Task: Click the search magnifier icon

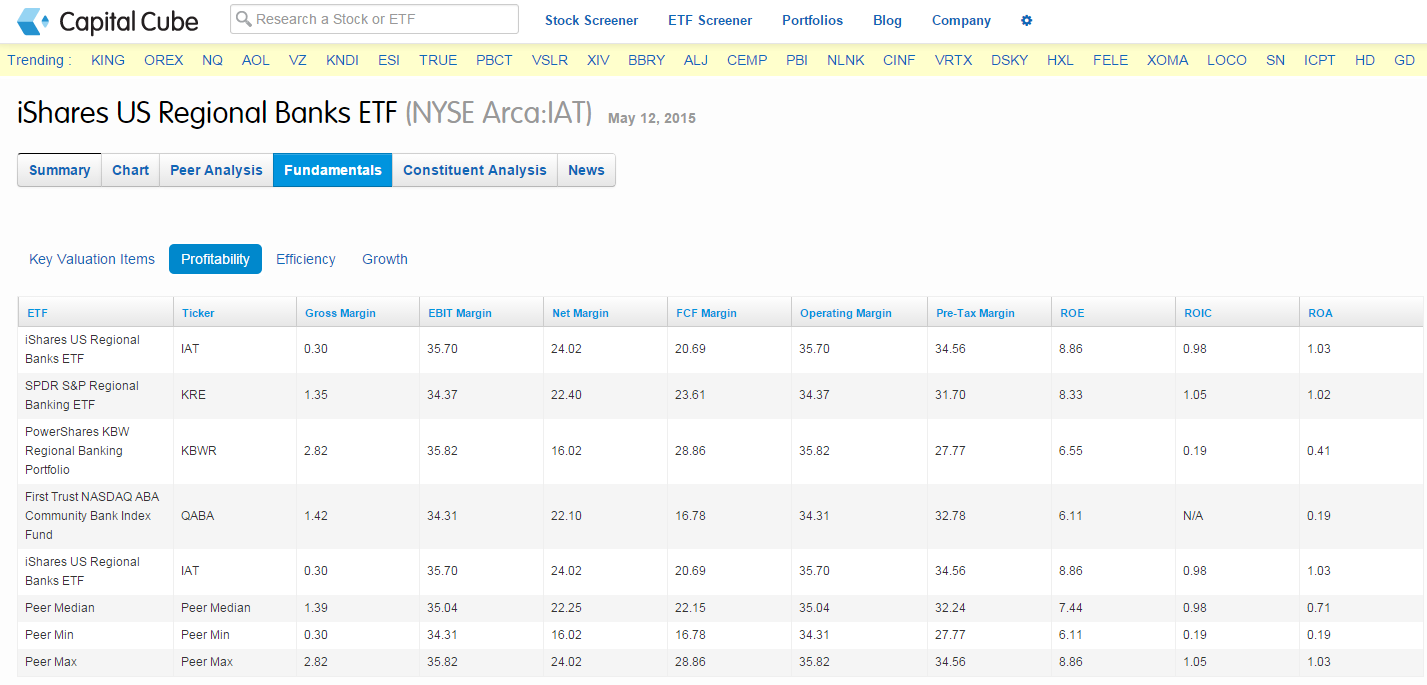Action: point(243,19)
